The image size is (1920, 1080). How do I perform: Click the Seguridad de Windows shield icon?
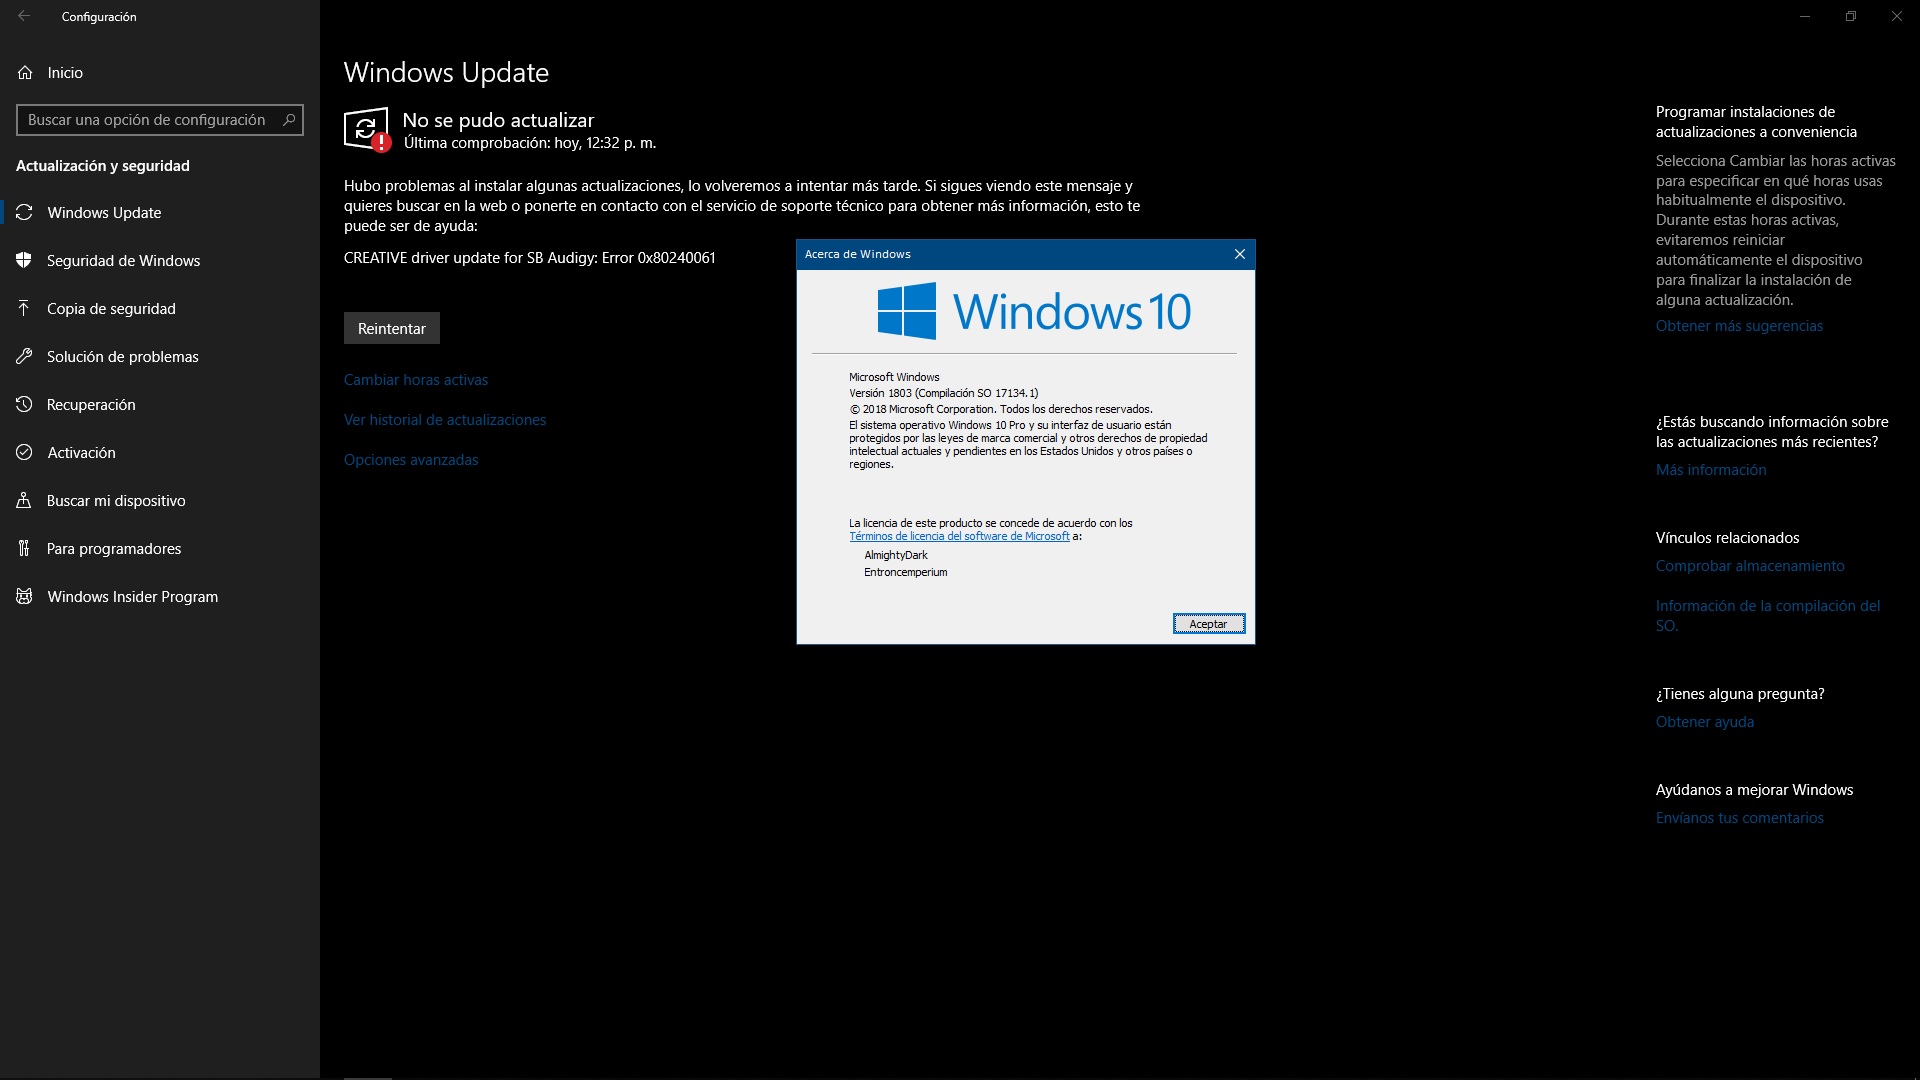tap(25, 260)
